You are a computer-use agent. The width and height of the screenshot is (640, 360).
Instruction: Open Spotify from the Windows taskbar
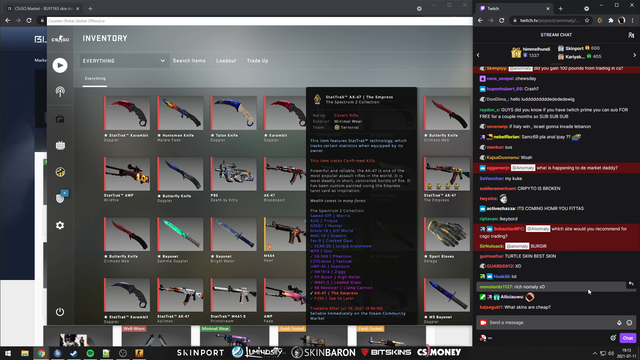pos(90,353)
